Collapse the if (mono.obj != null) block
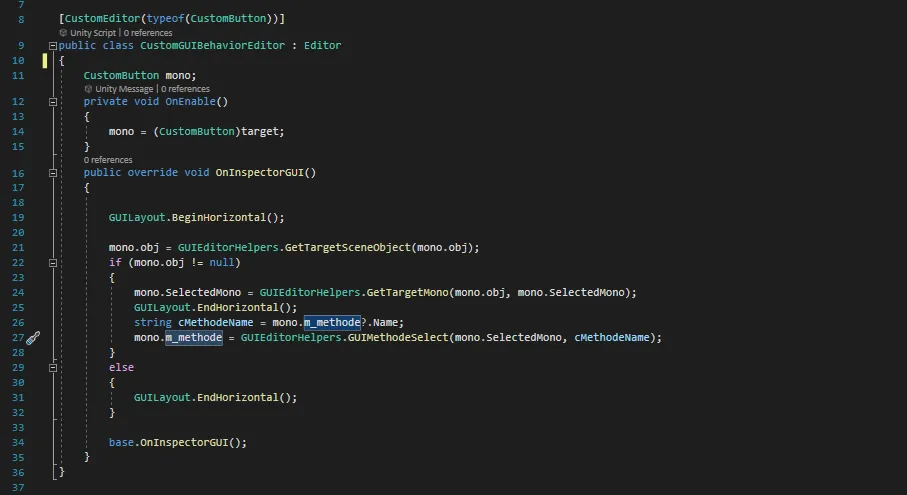 pyautogui.click(x=52, y=263)
